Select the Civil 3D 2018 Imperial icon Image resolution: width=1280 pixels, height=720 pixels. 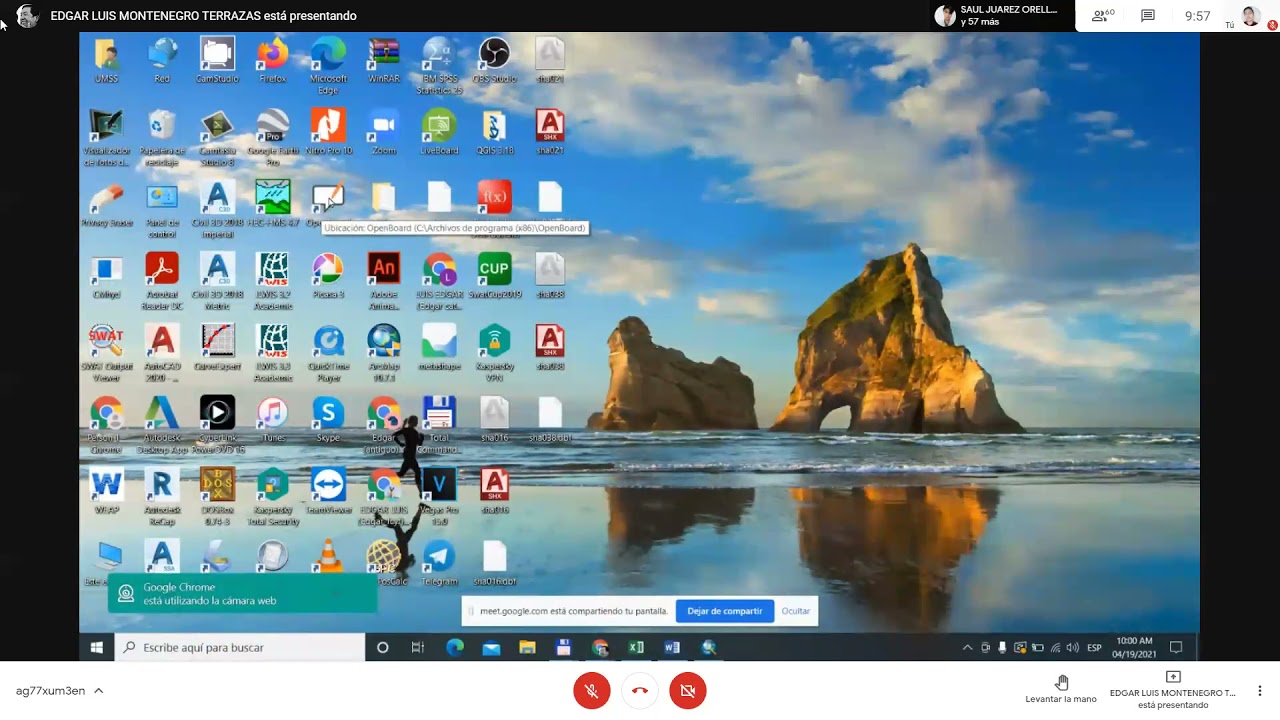(x=217, y=208)
